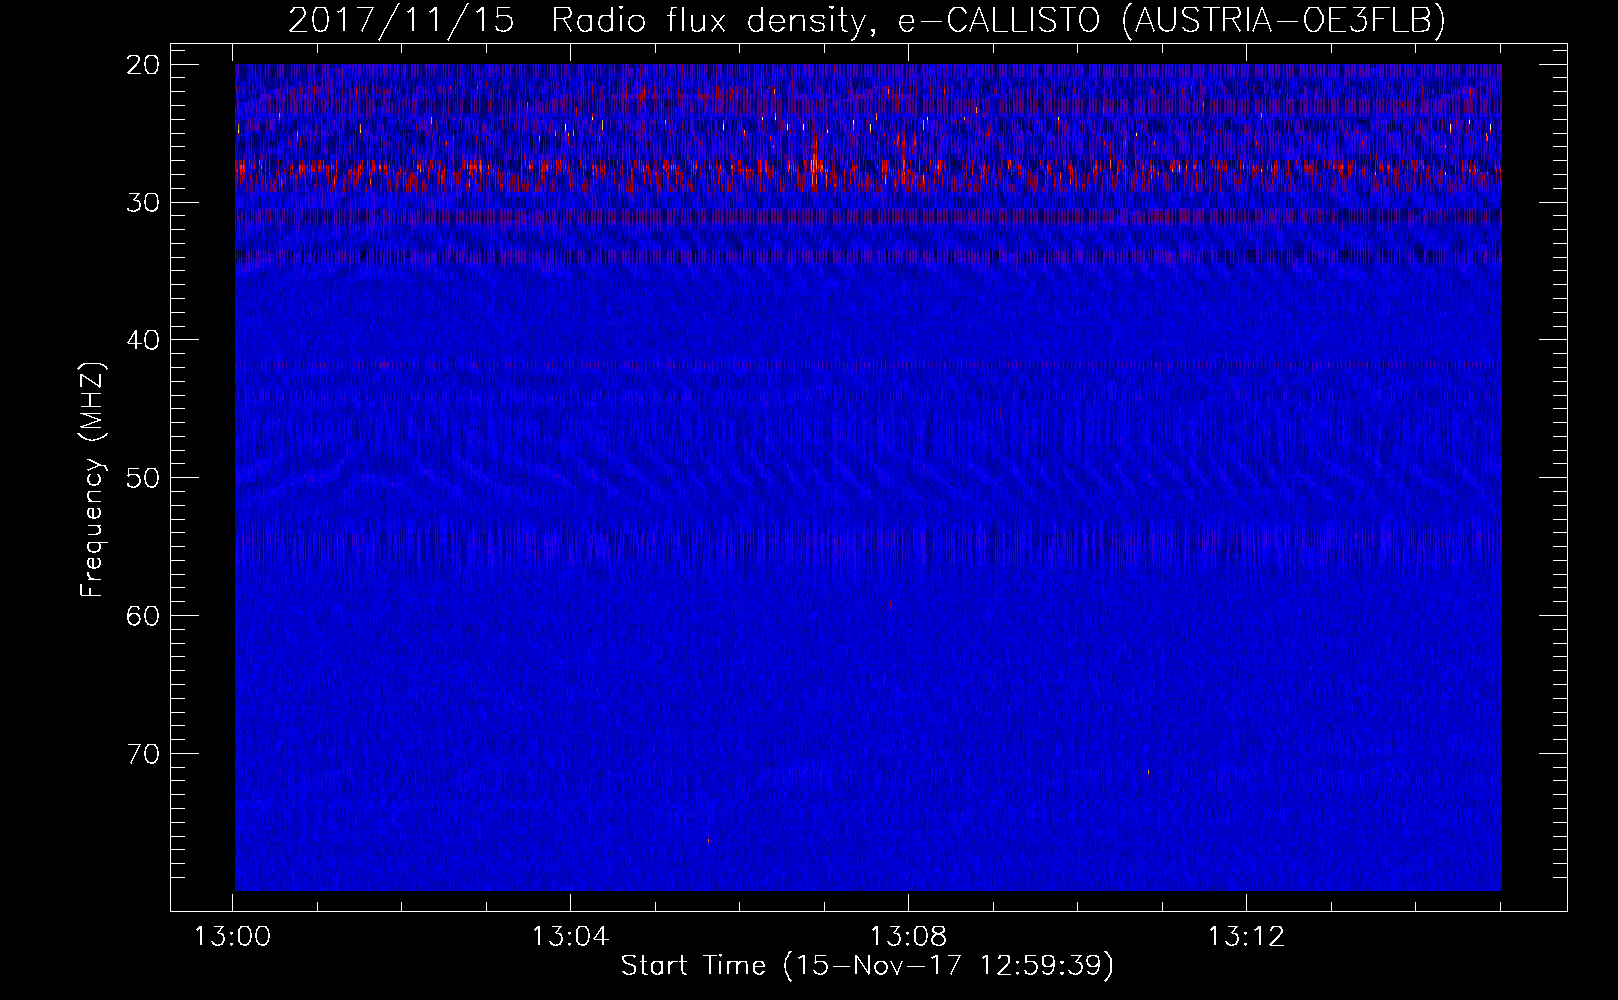Click the 20 frequency tick label
Image resolution: width=1618 pixels, height=1000 pixels.
pyautogui.click(x=144, y=65)
